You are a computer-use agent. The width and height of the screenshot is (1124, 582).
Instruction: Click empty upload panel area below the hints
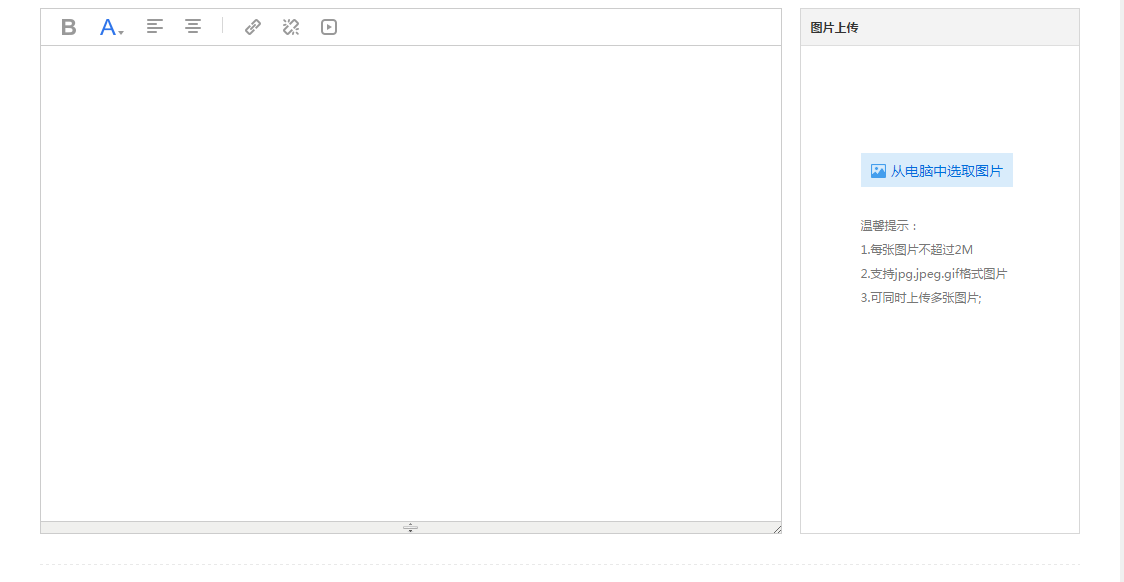coord(939,420)
